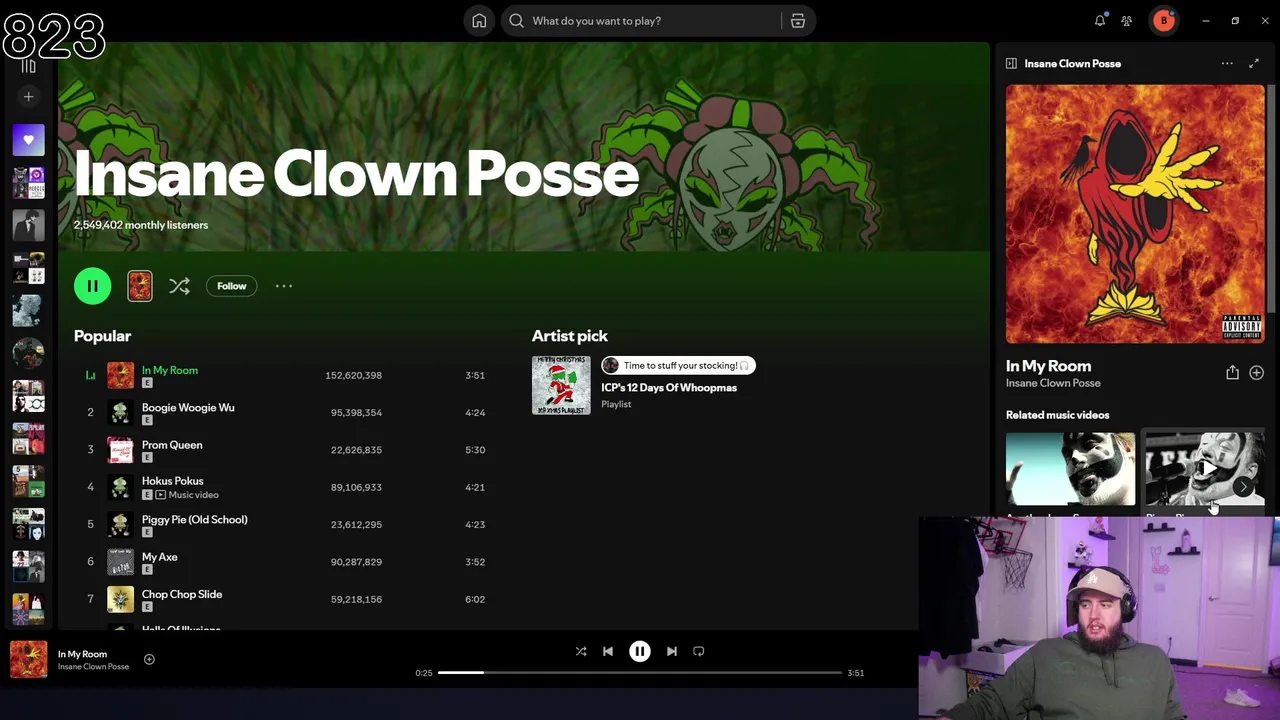This screenshot has height=720, width=1280.
Task: Click Insane Clown Posse under the panel title
Action: tap(1053, 383)
